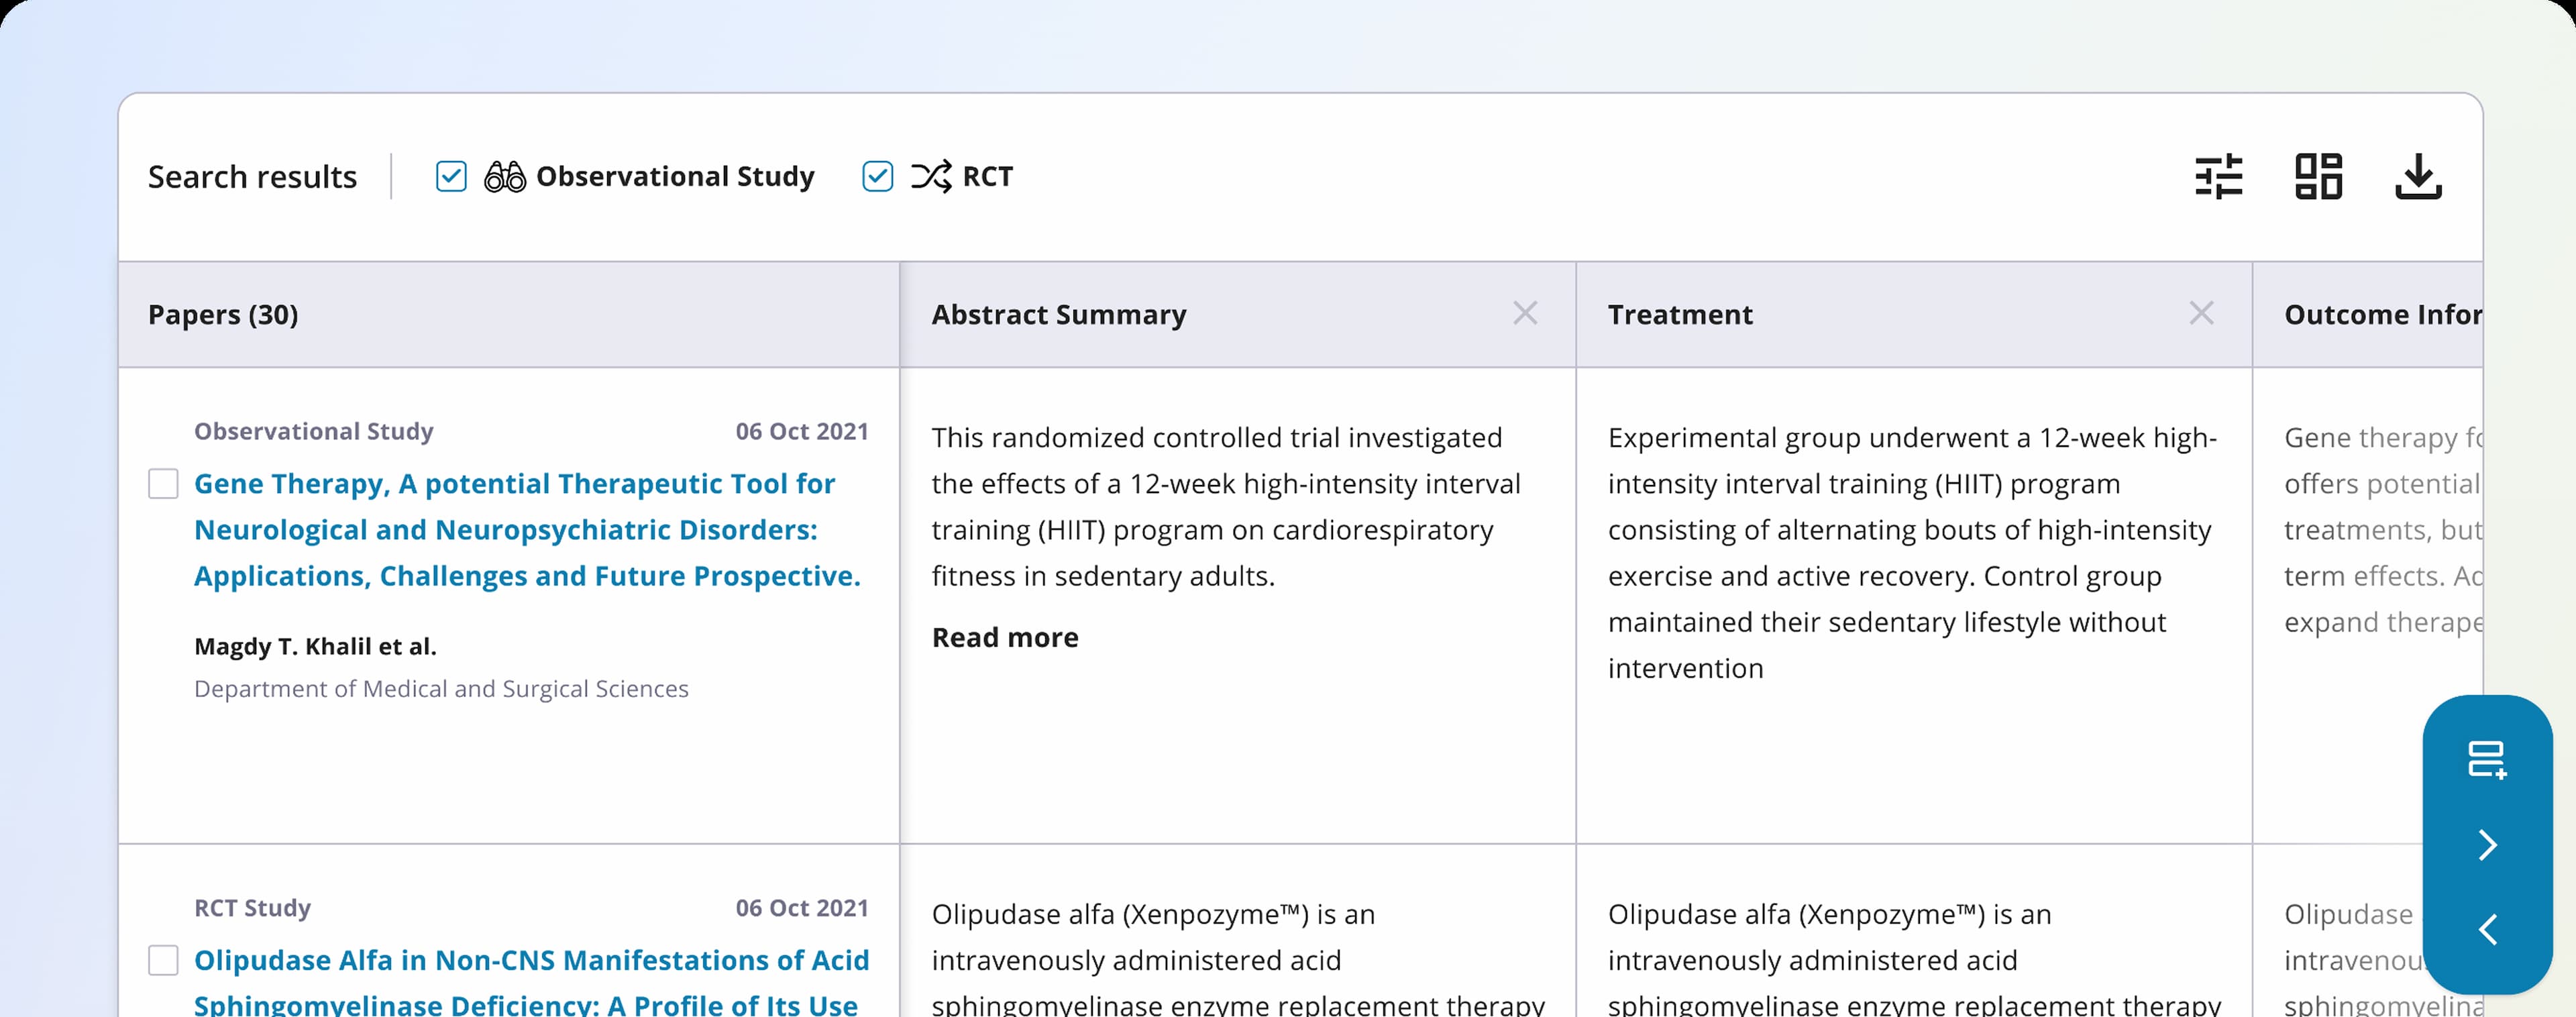This screenshot has width=2576, height=1017.
Task: Select the Gene Therapy paper checkbox
Action: pos(163,484)
